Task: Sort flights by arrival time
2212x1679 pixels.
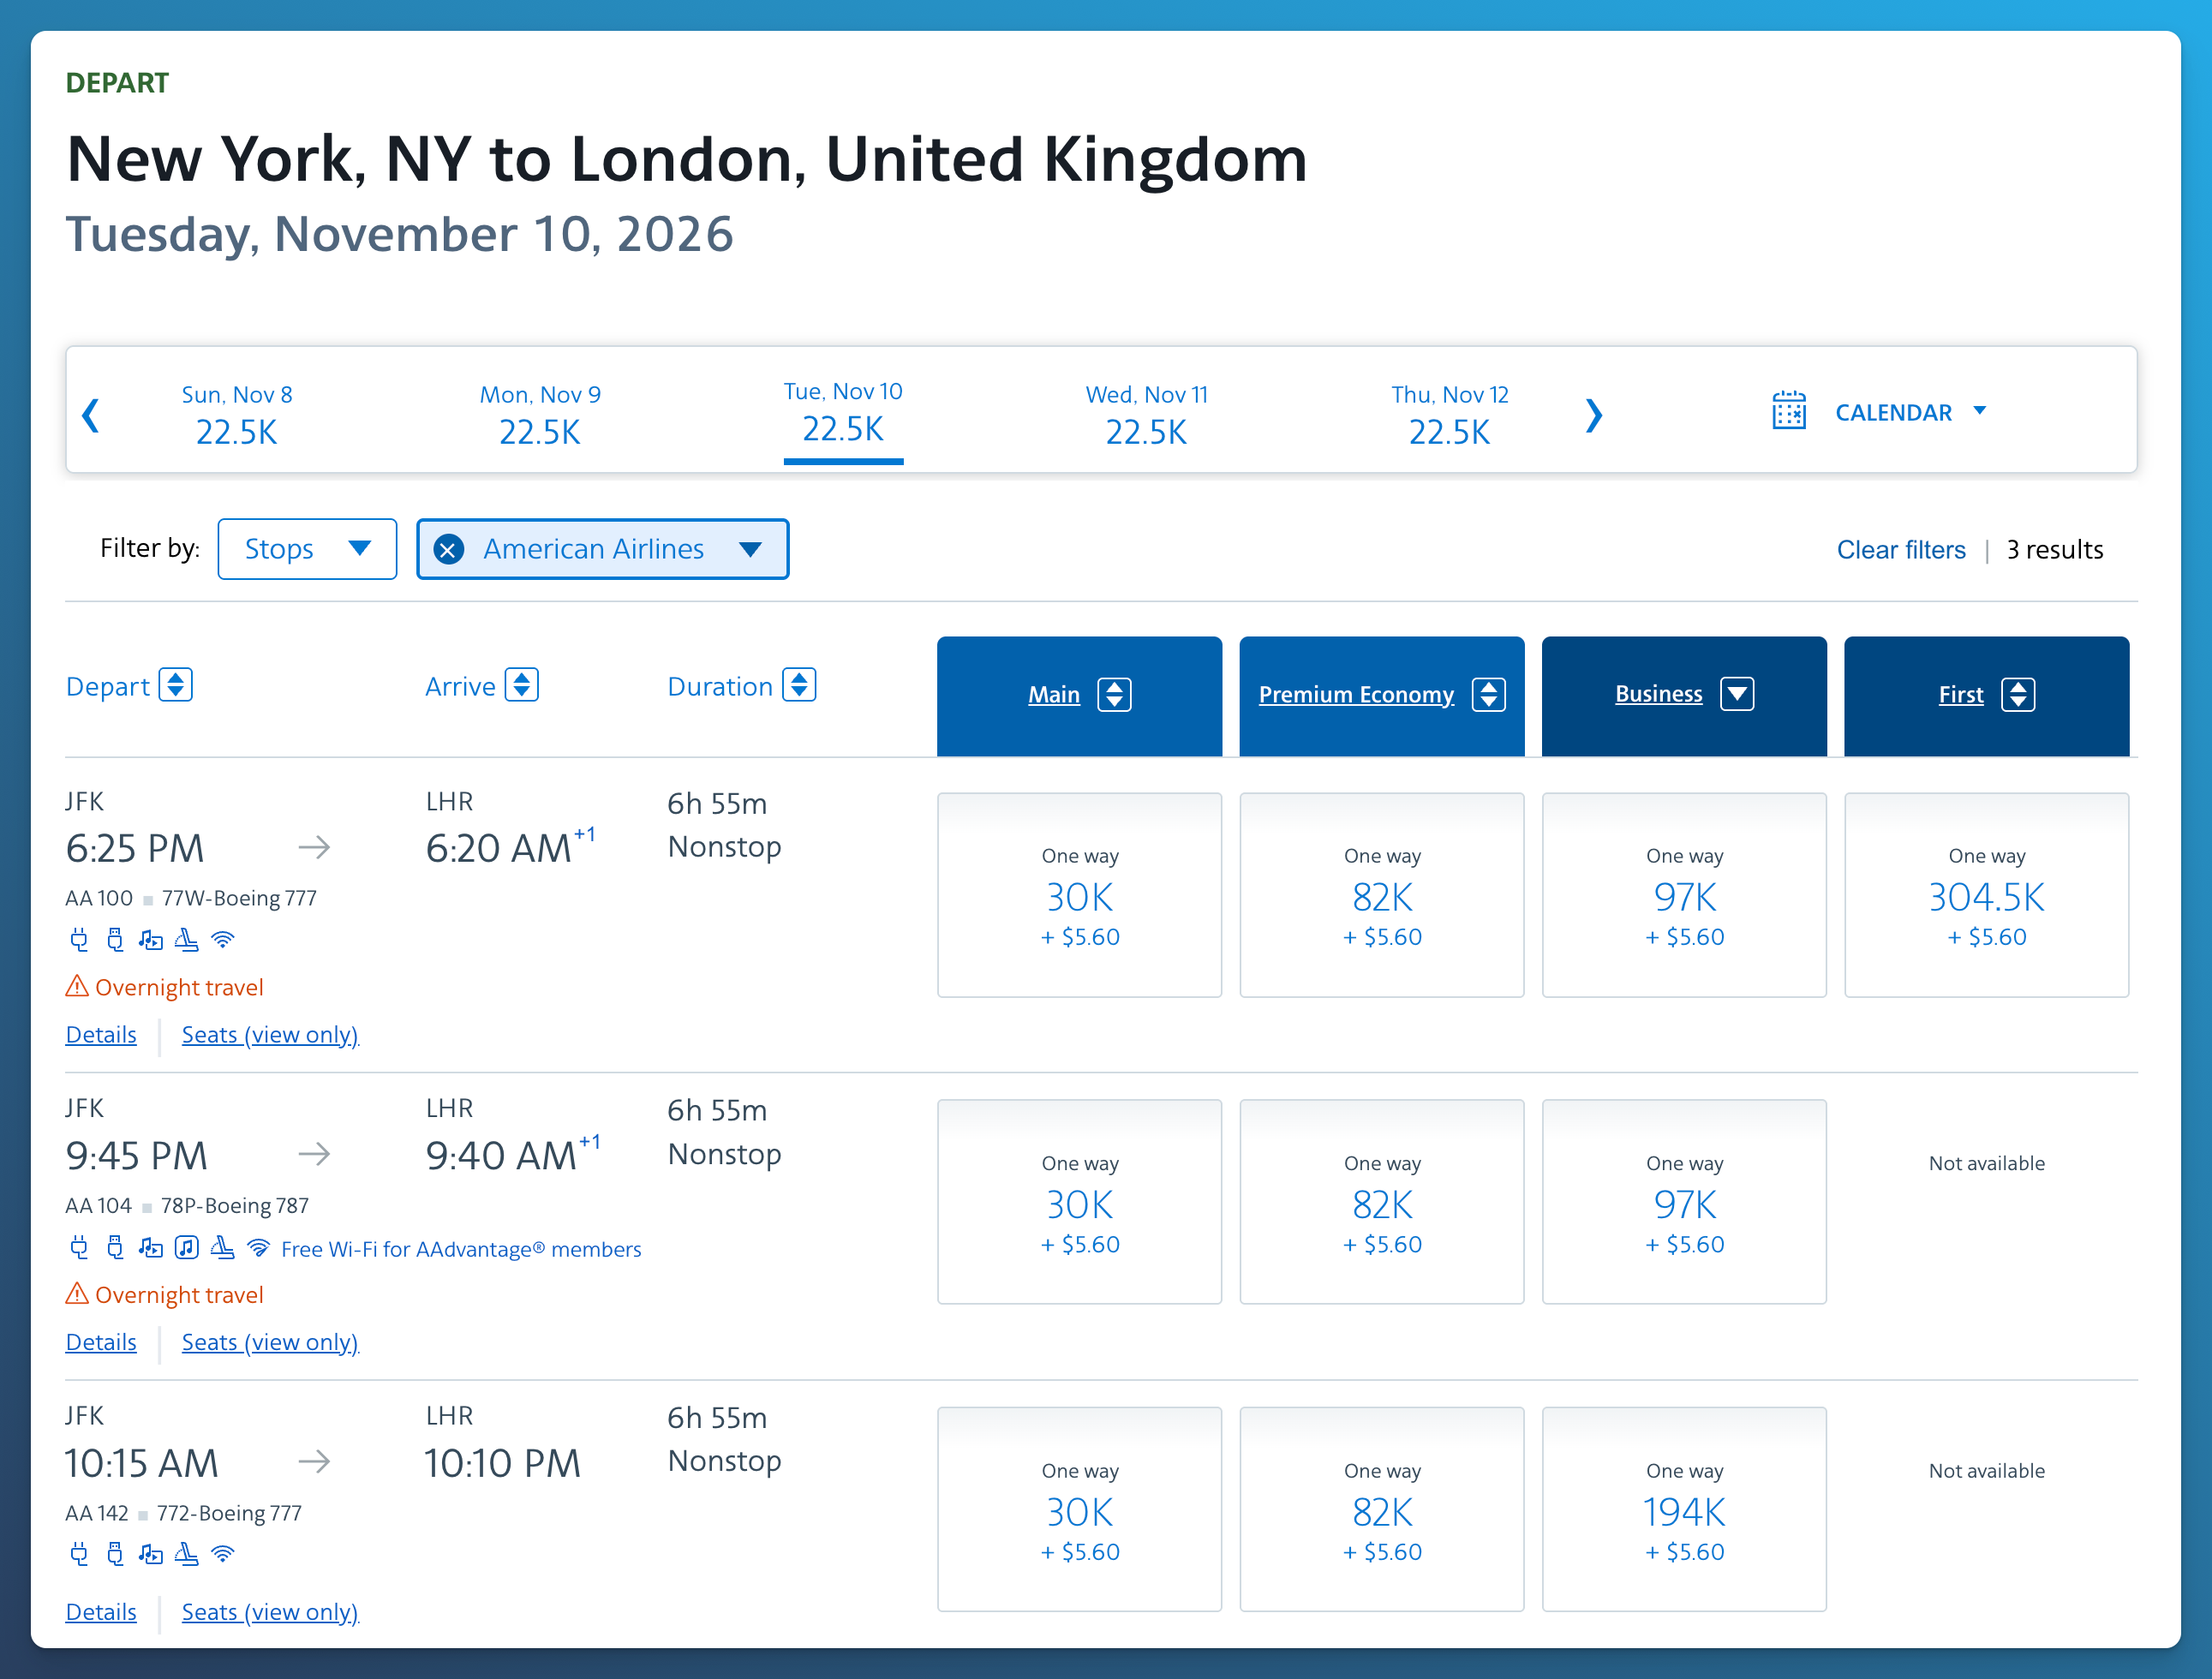Action: click(x=522, y=685)
